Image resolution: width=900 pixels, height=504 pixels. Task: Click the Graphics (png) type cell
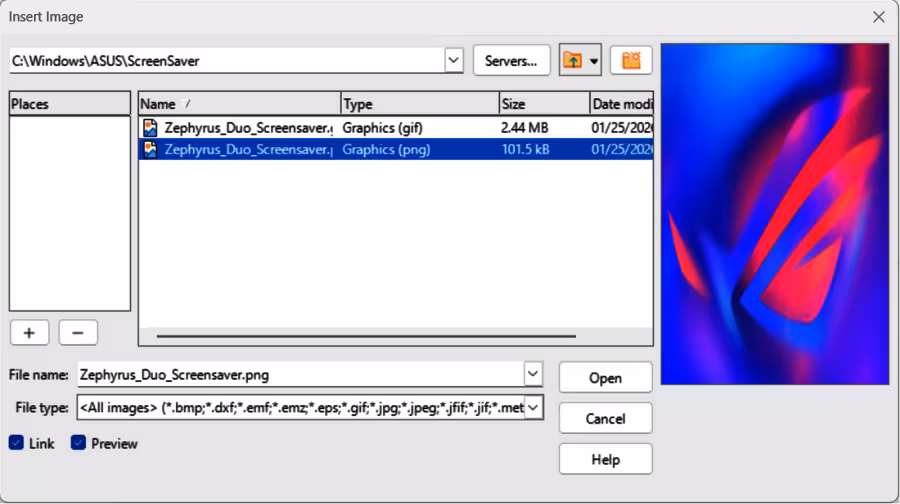click(x=386, y=149)
